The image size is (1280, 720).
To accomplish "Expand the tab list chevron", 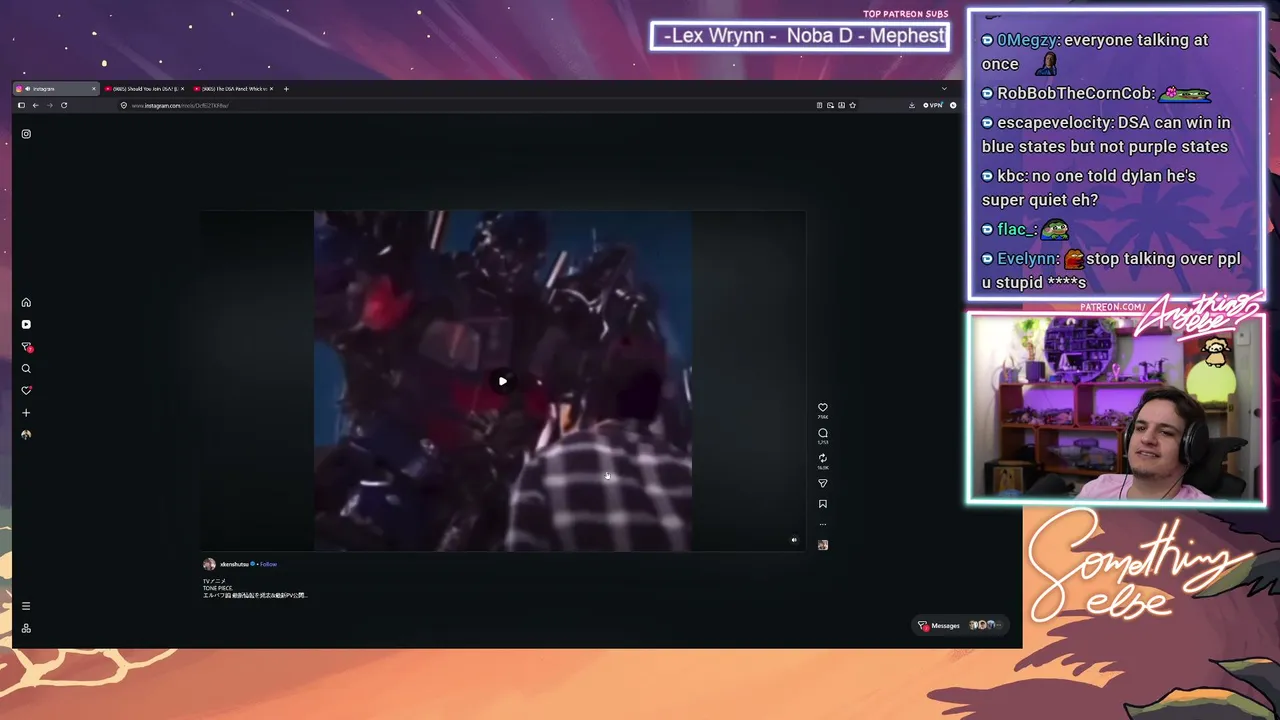I will 944,89.
